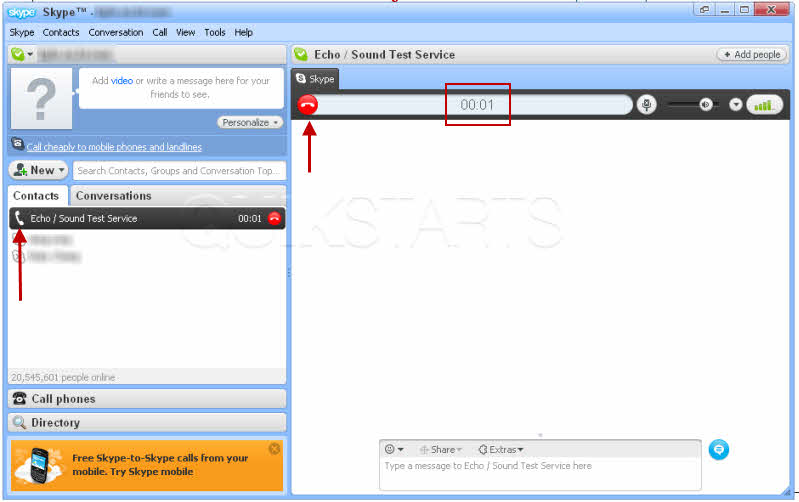The height and width of the screenshot is (502, 799).
Task: Open the Contacts menu
Action: [x=61, y=33]
